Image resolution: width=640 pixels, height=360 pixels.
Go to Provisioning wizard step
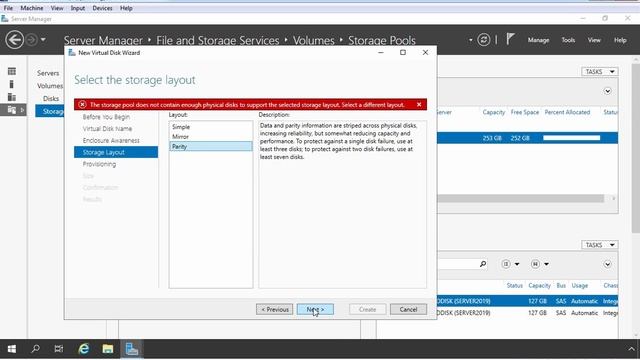99,164
